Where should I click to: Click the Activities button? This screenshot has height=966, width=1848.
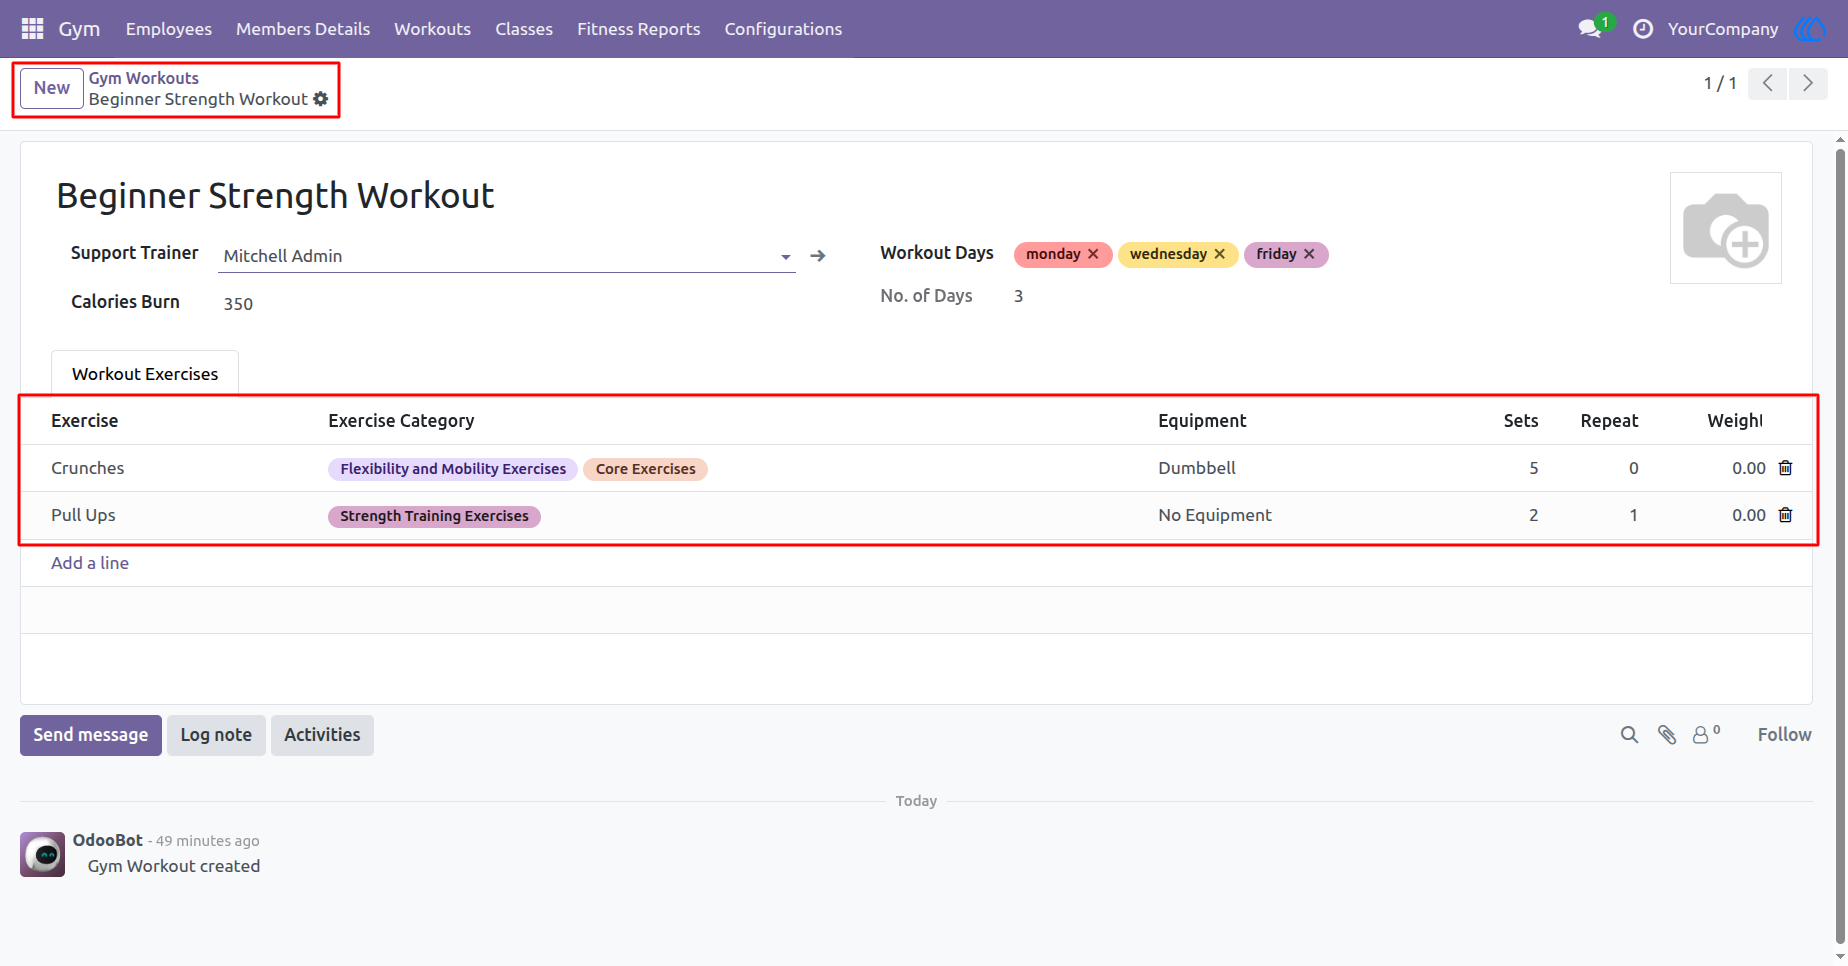pos(322,735)
